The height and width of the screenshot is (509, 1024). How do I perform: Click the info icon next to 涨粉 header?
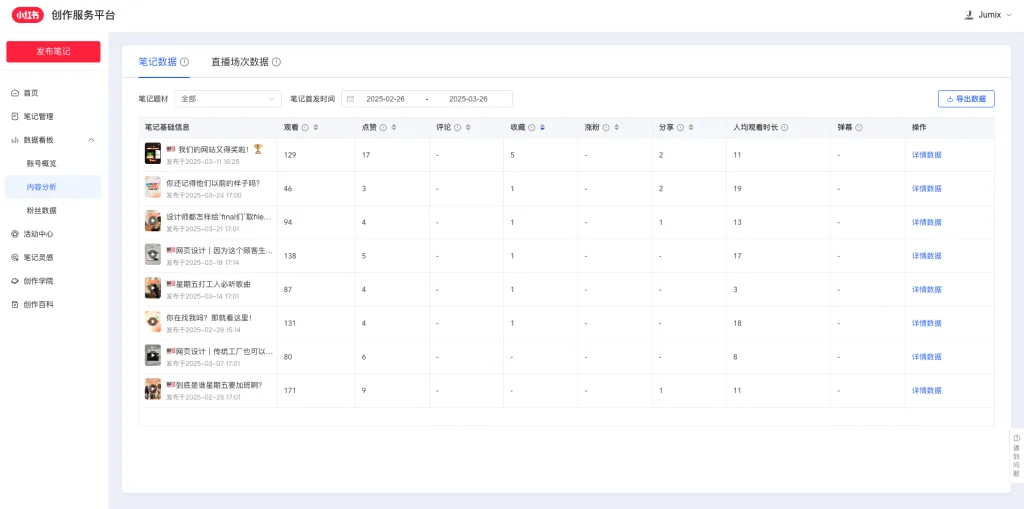tap(606, 127)
